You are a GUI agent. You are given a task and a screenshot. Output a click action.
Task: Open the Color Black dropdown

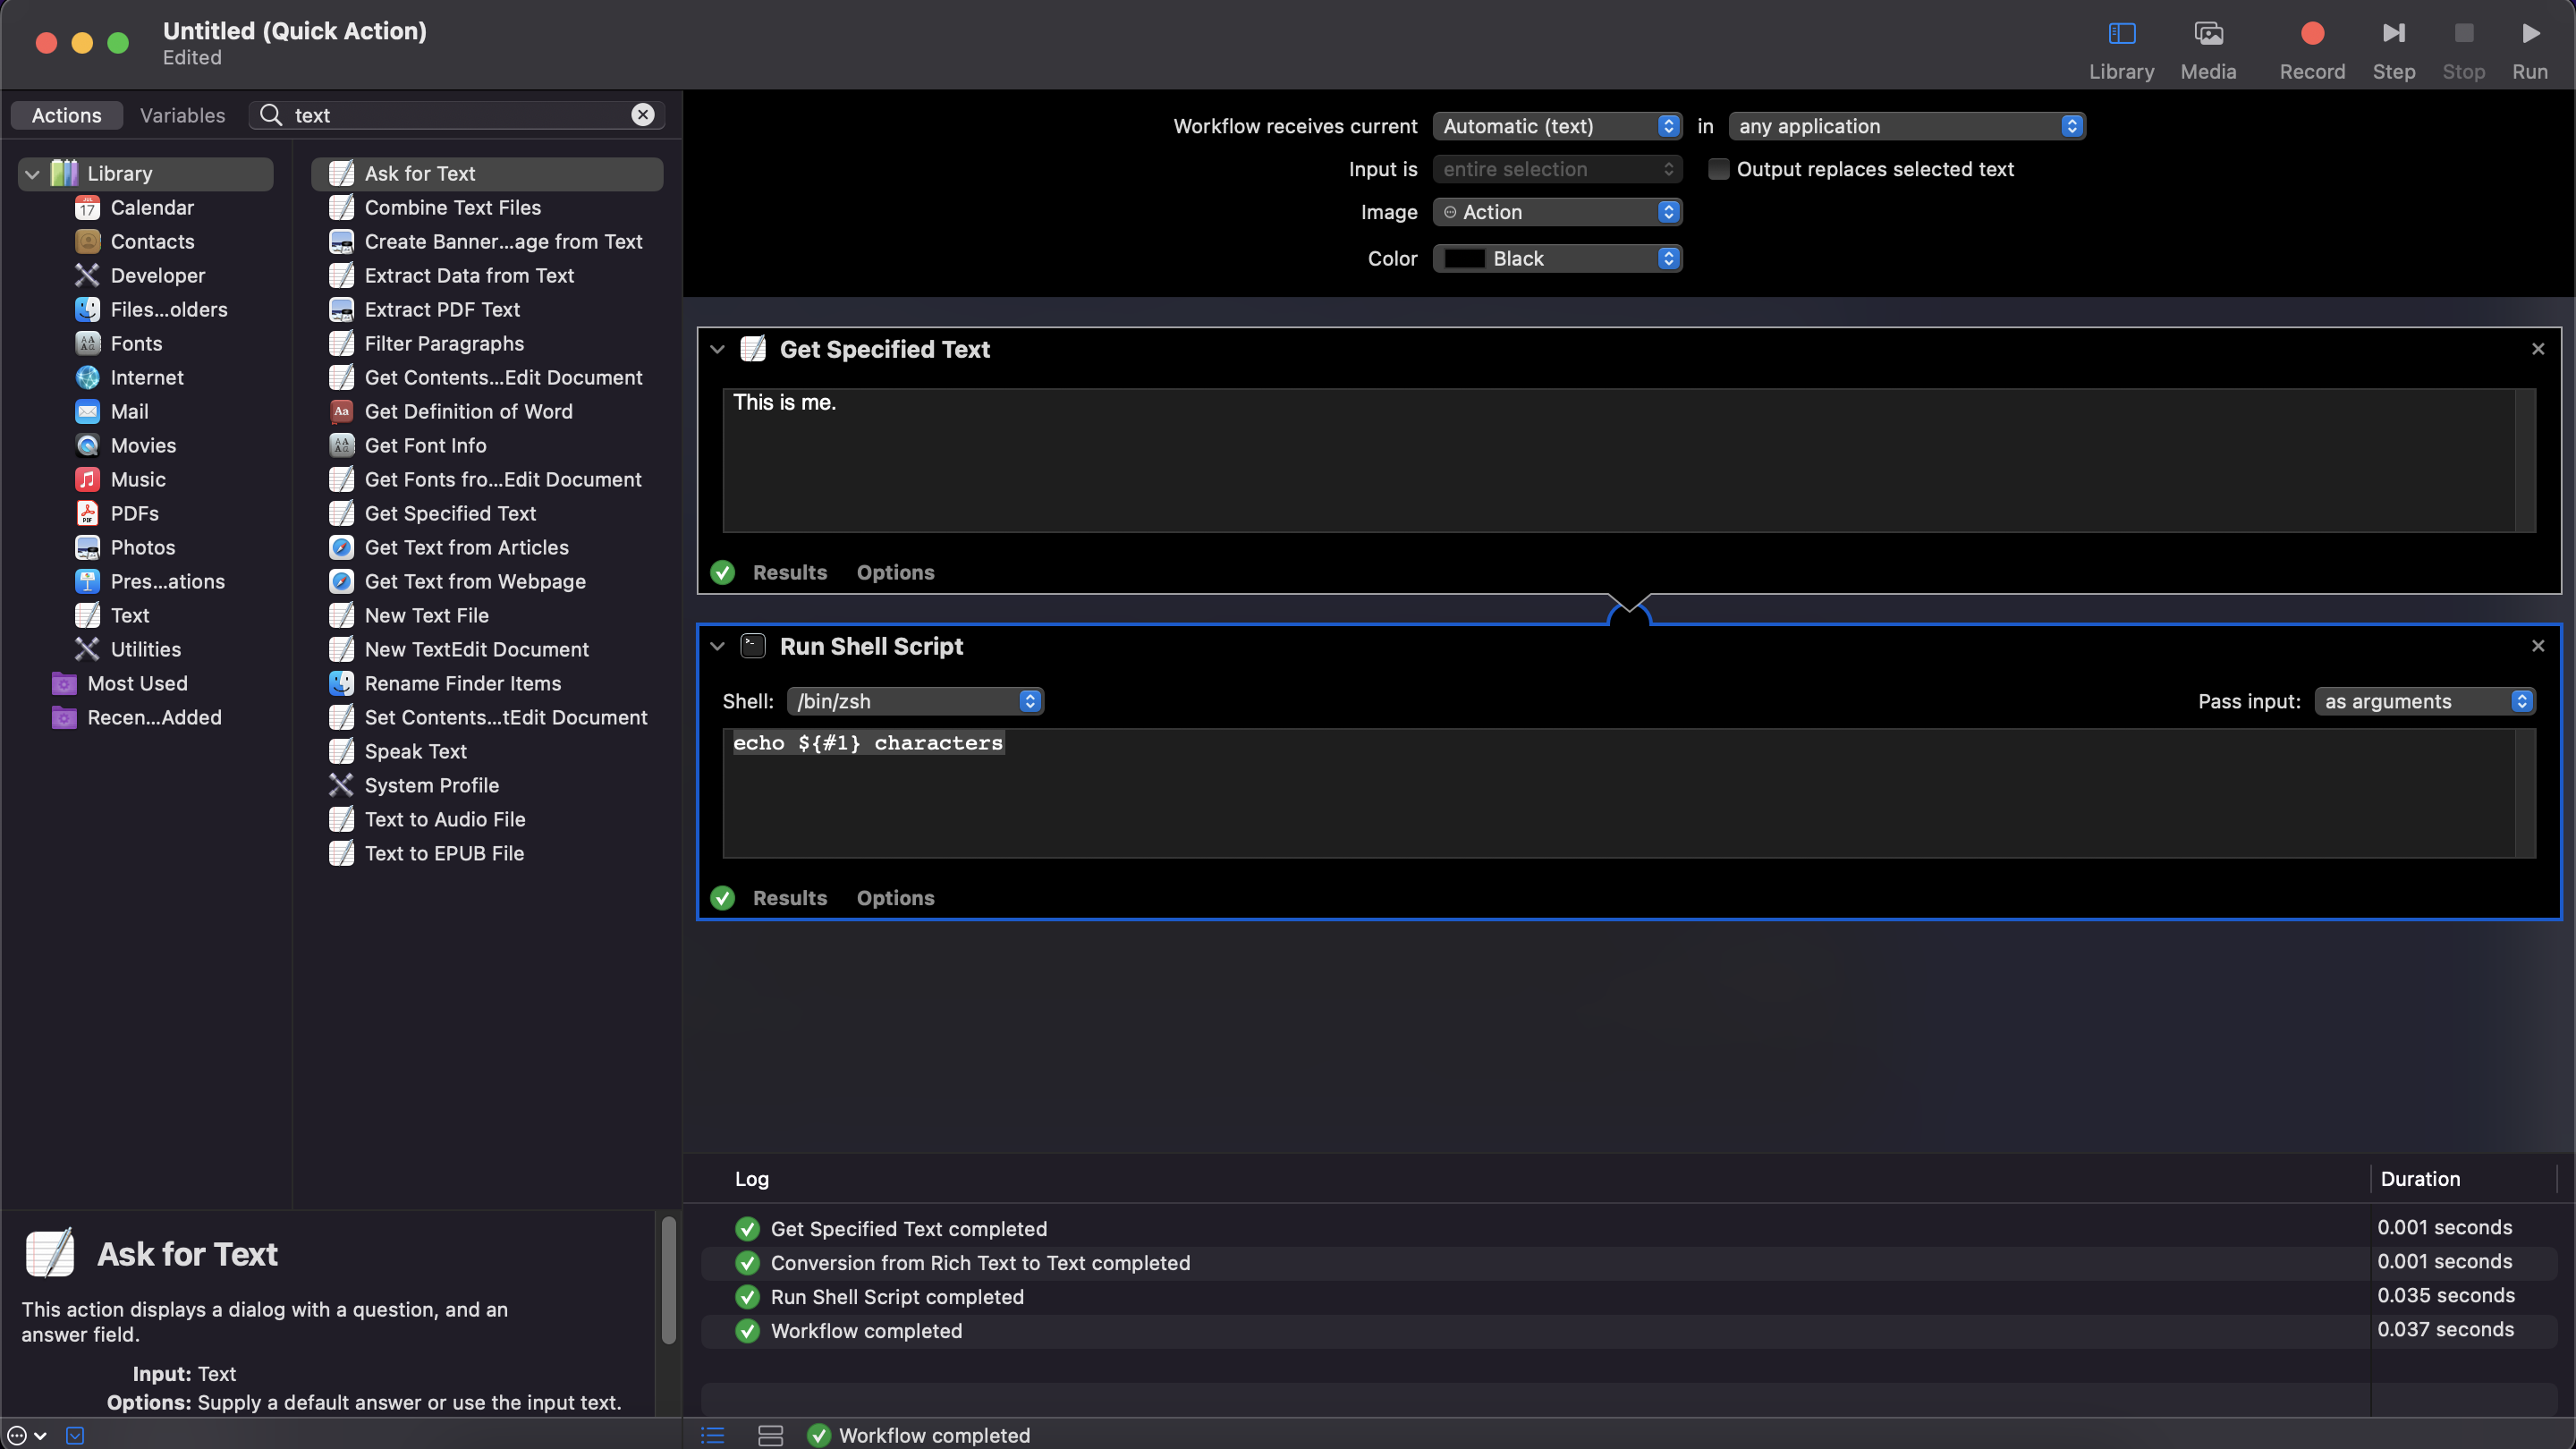[x=1557, y=258]
